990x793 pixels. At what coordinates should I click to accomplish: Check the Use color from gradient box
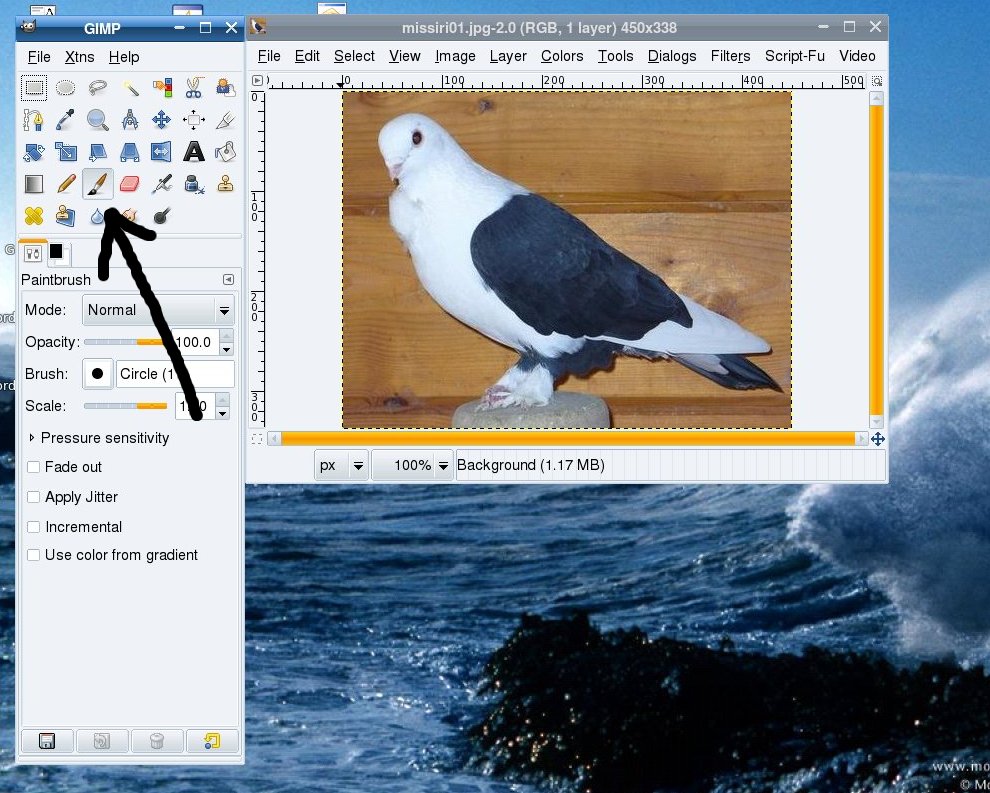tap(34, 555)
